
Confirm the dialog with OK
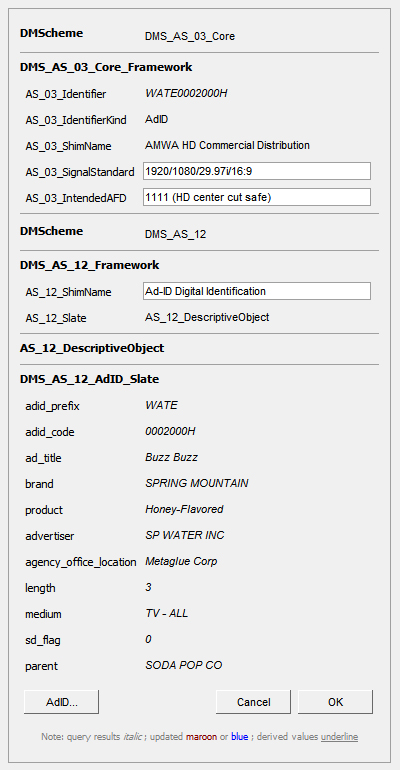(335, 702)
